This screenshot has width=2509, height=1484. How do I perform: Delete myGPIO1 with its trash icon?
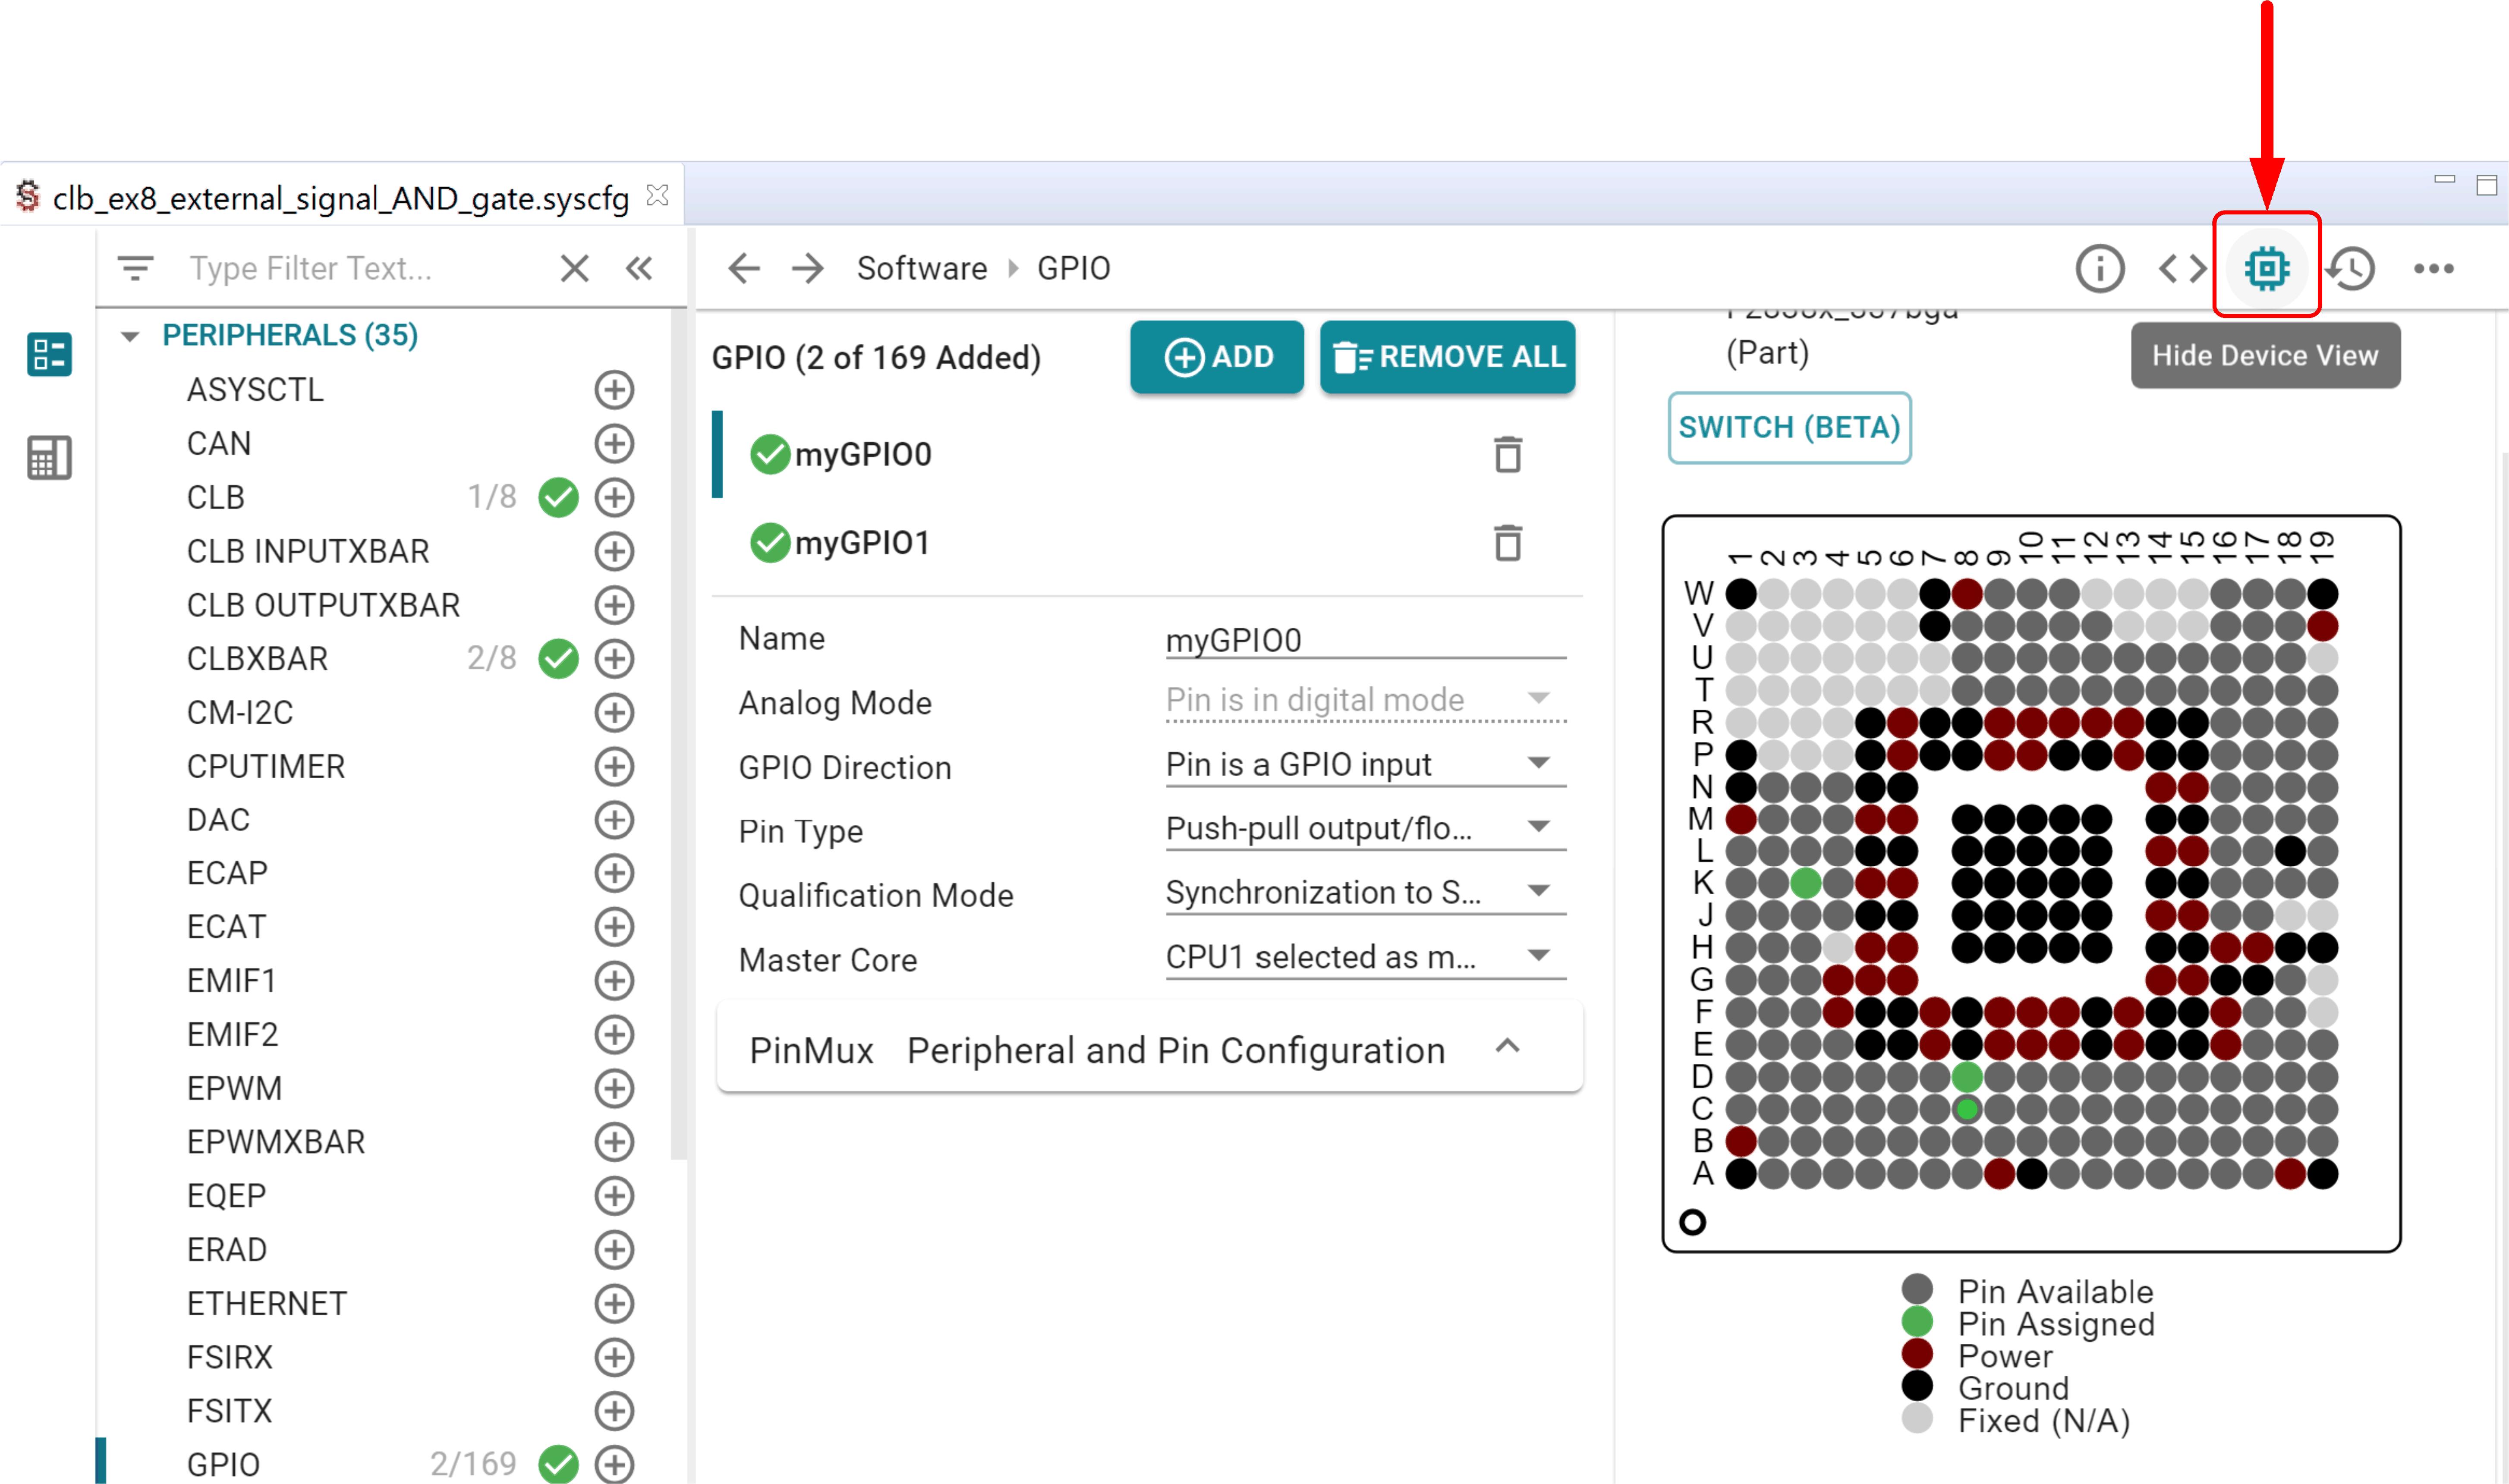[1507, 543]
